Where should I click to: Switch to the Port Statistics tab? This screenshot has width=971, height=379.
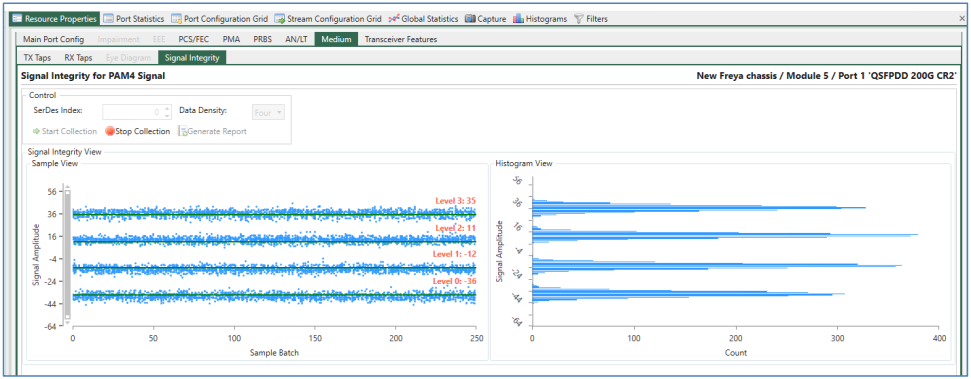pos(133,19)
